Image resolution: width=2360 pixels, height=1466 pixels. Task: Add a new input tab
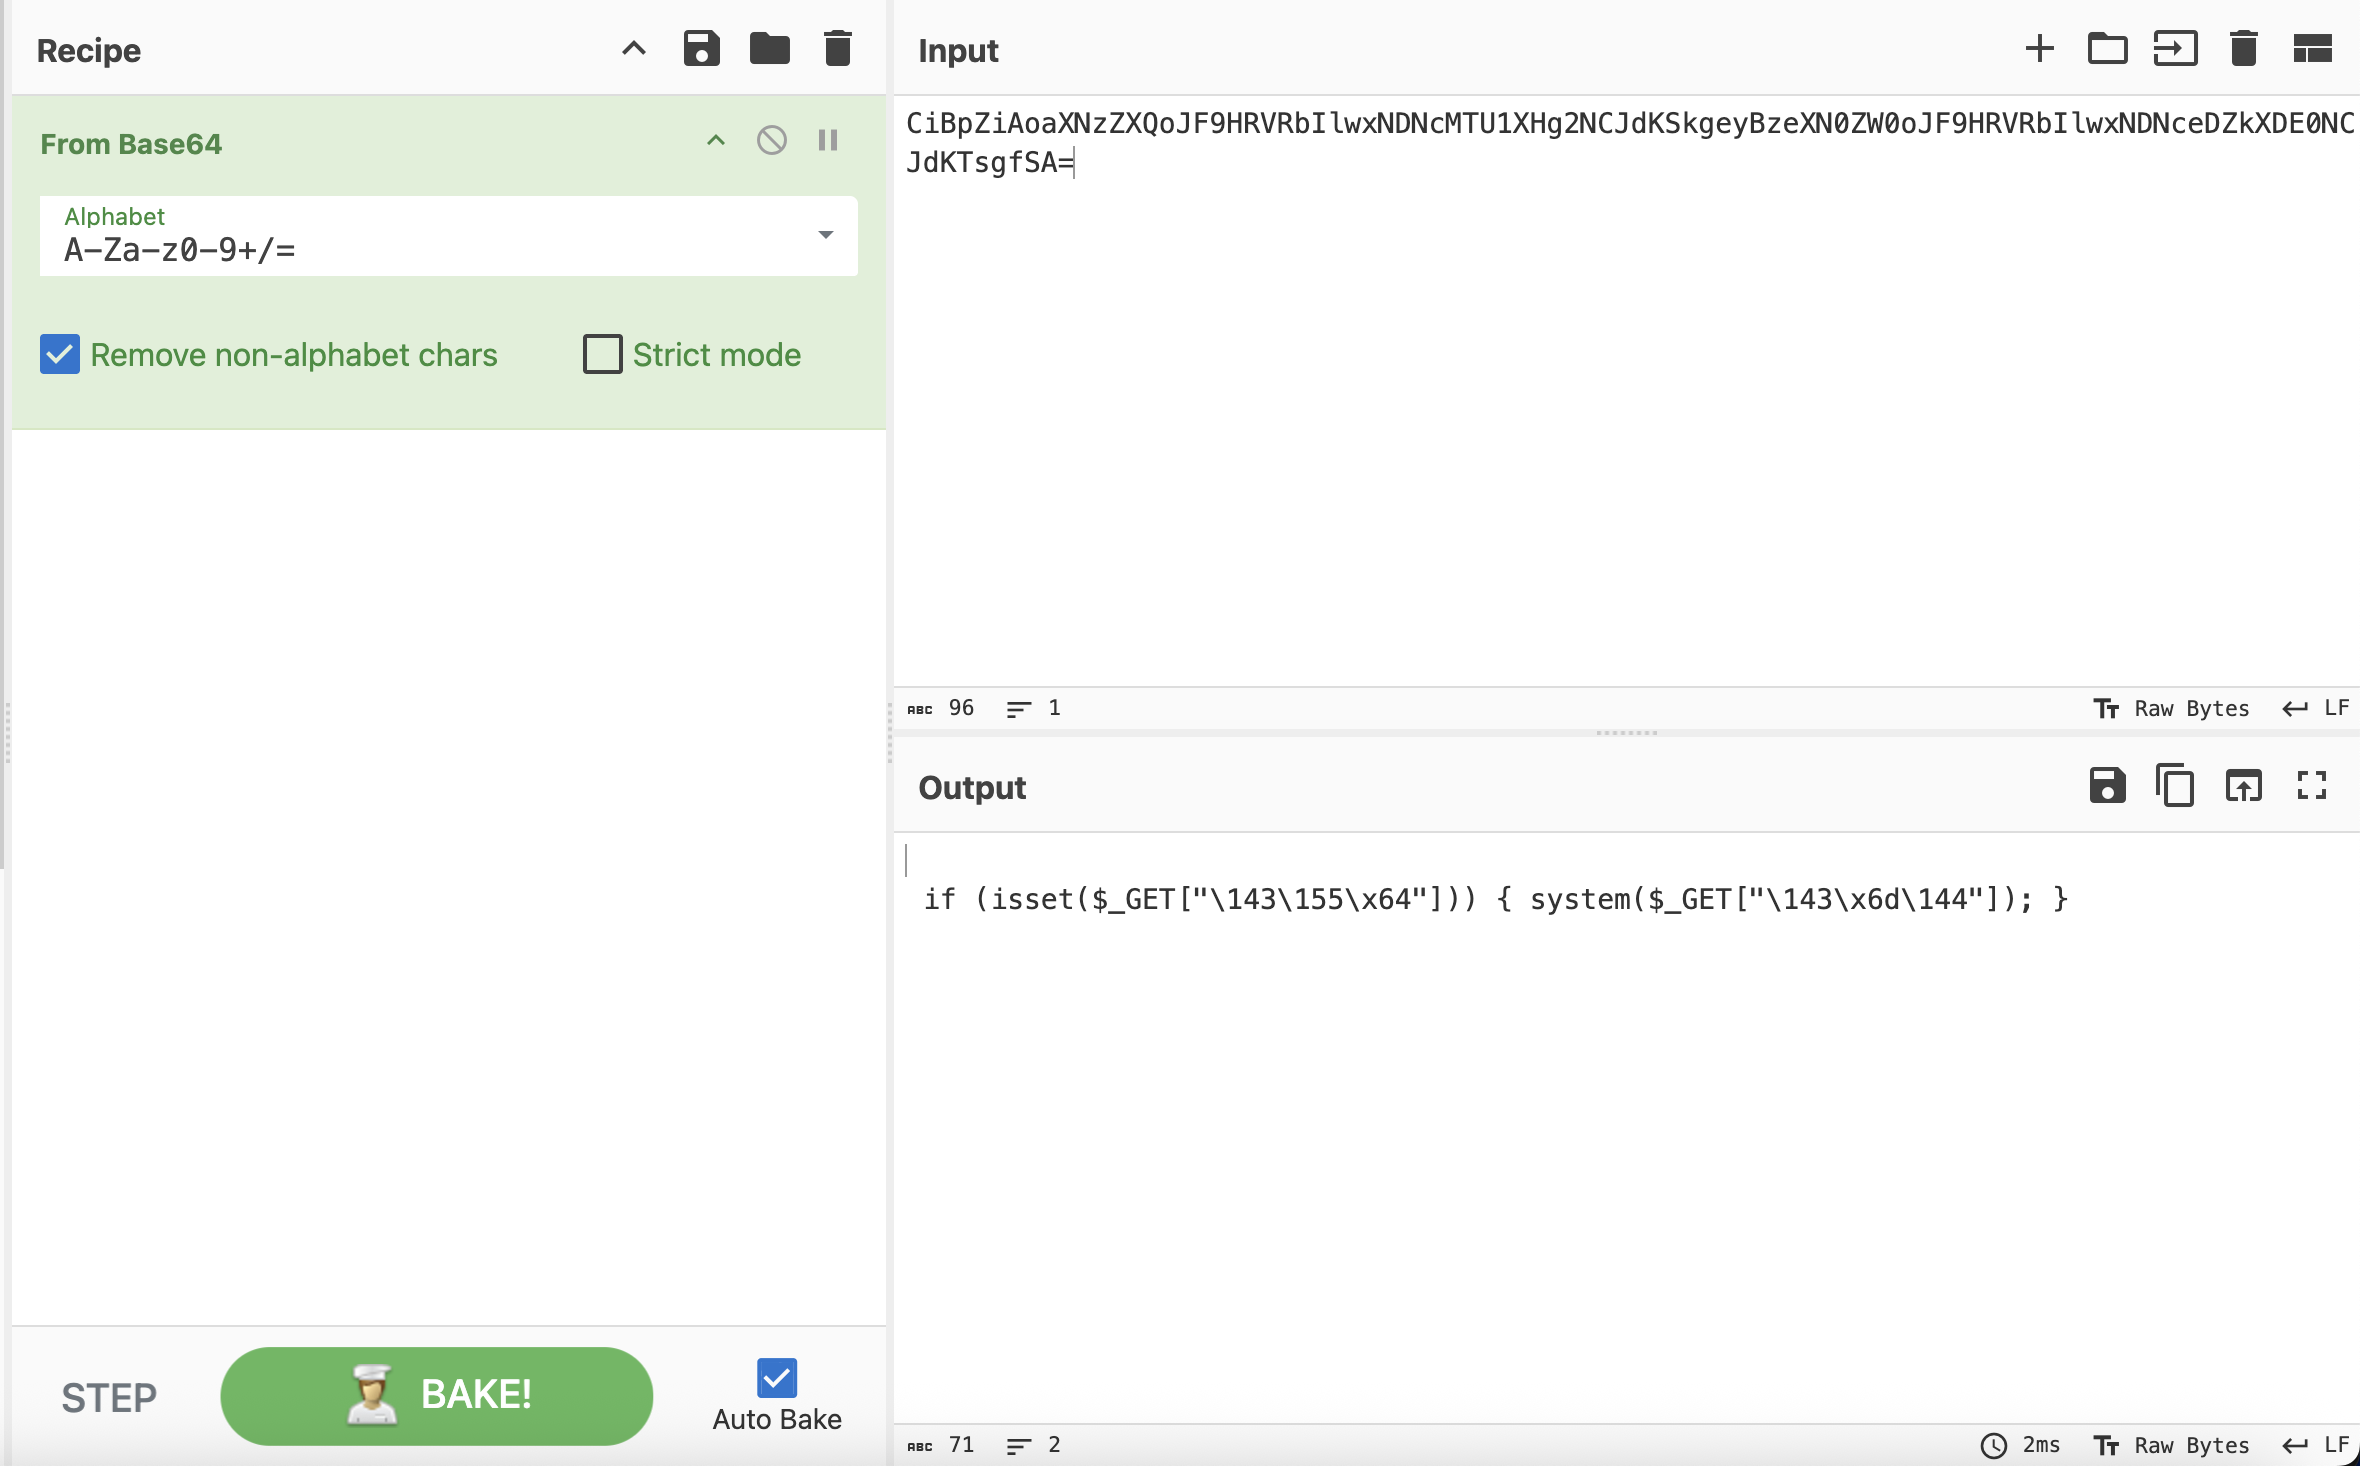[2039, 49]
